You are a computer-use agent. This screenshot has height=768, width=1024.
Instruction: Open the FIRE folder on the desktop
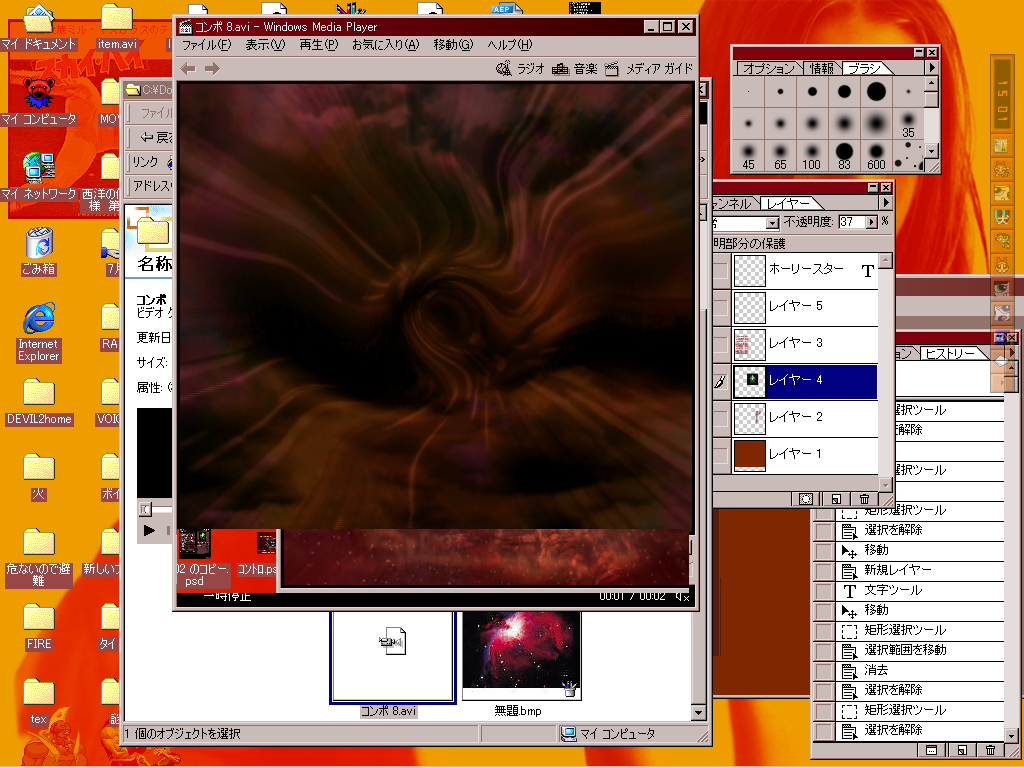[x=39, y=626]
